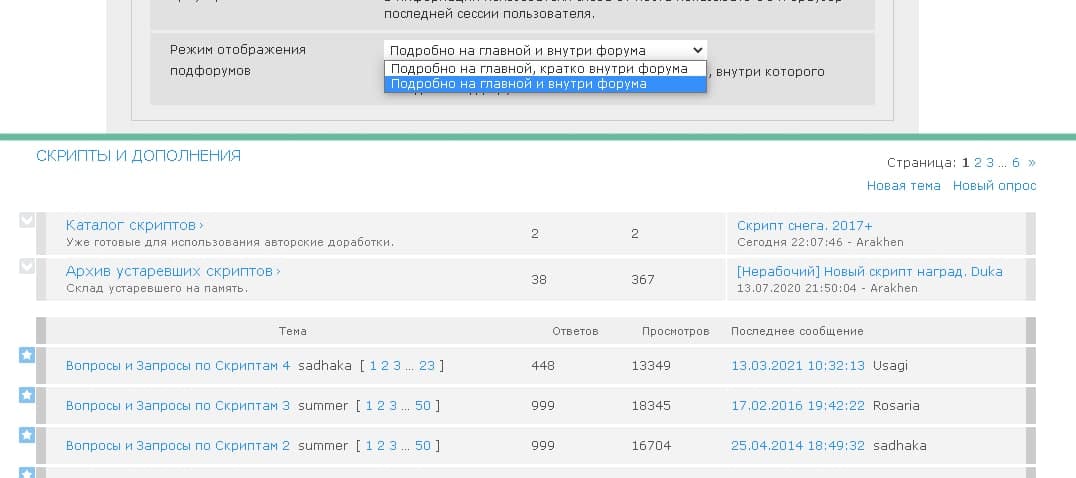Click the star icon for 'Скриптам 2' topic

[26, 434]
